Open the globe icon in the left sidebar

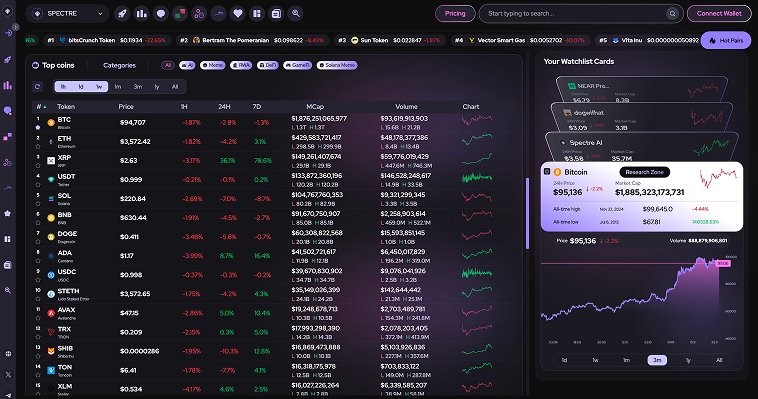click(8, 354)
